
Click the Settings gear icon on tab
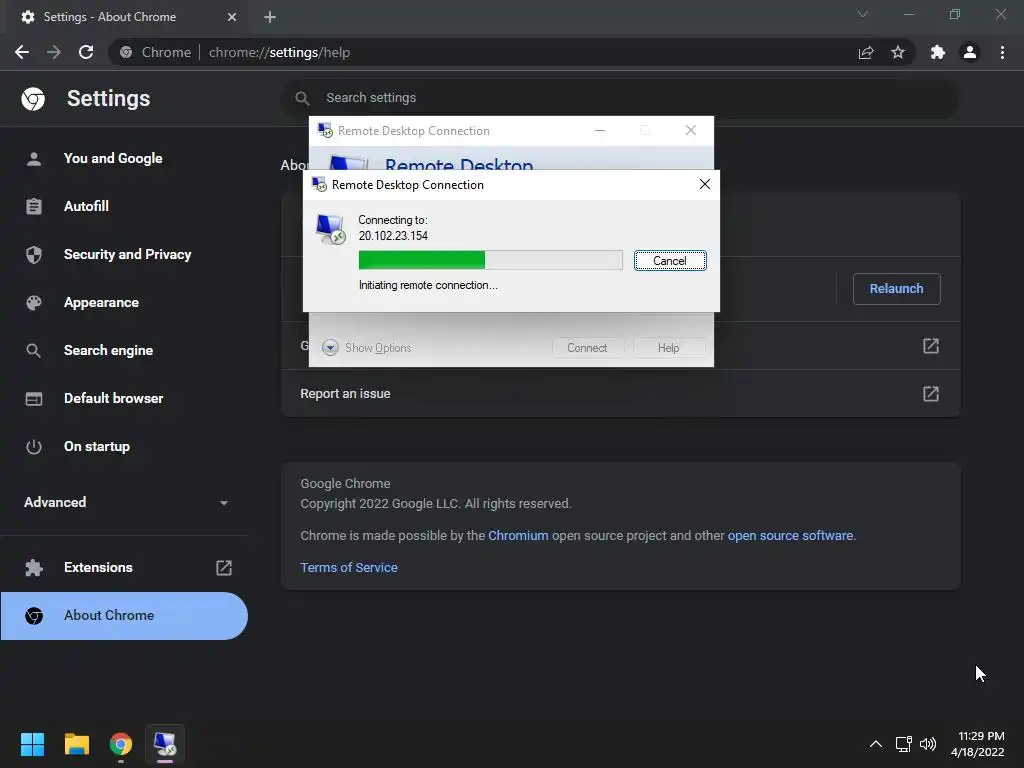point(27,17)
